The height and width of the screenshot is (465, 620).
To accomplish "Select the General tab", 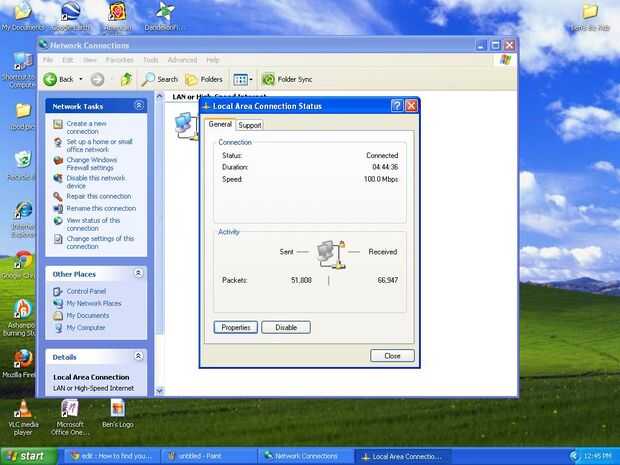I will [220, 124].
